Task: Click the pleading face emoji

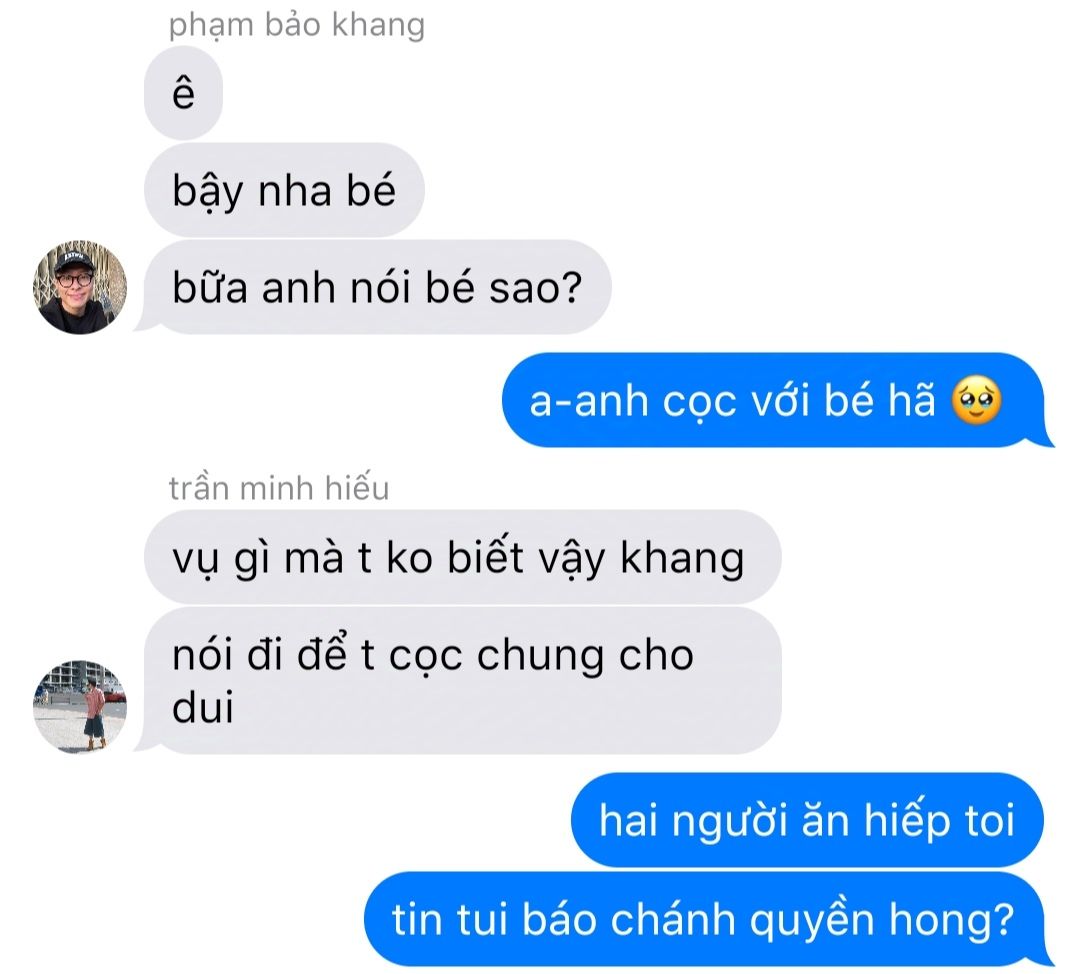Action: point(976,400)
